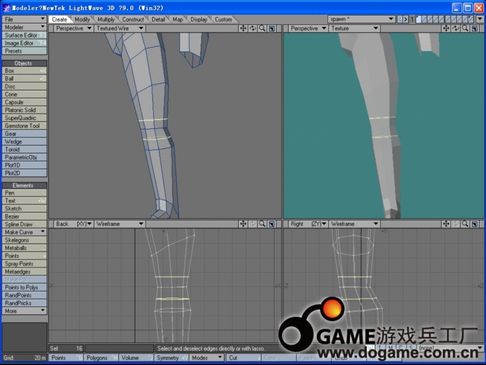
Task: Open the Image Editor
Action: [24, 43]
